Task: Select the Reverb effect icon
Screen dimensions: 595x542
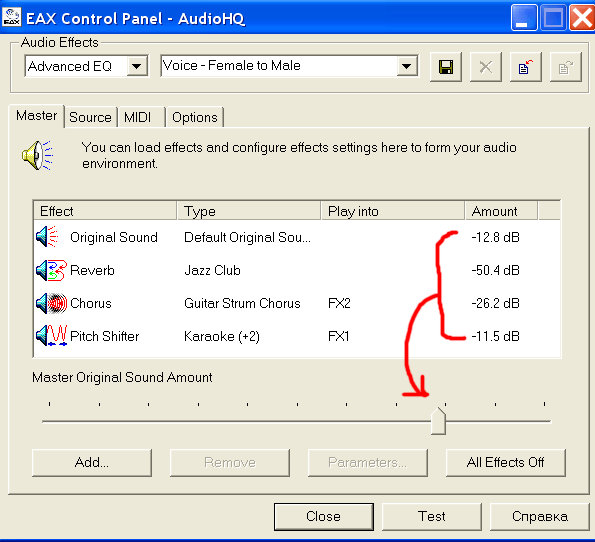Action: [x=51, y=270]
